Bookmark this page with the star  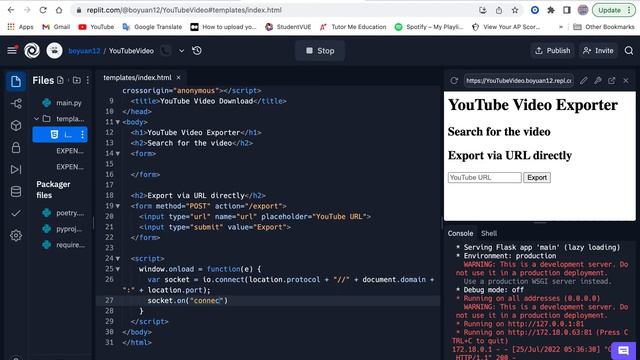click(x=515, y=10)
